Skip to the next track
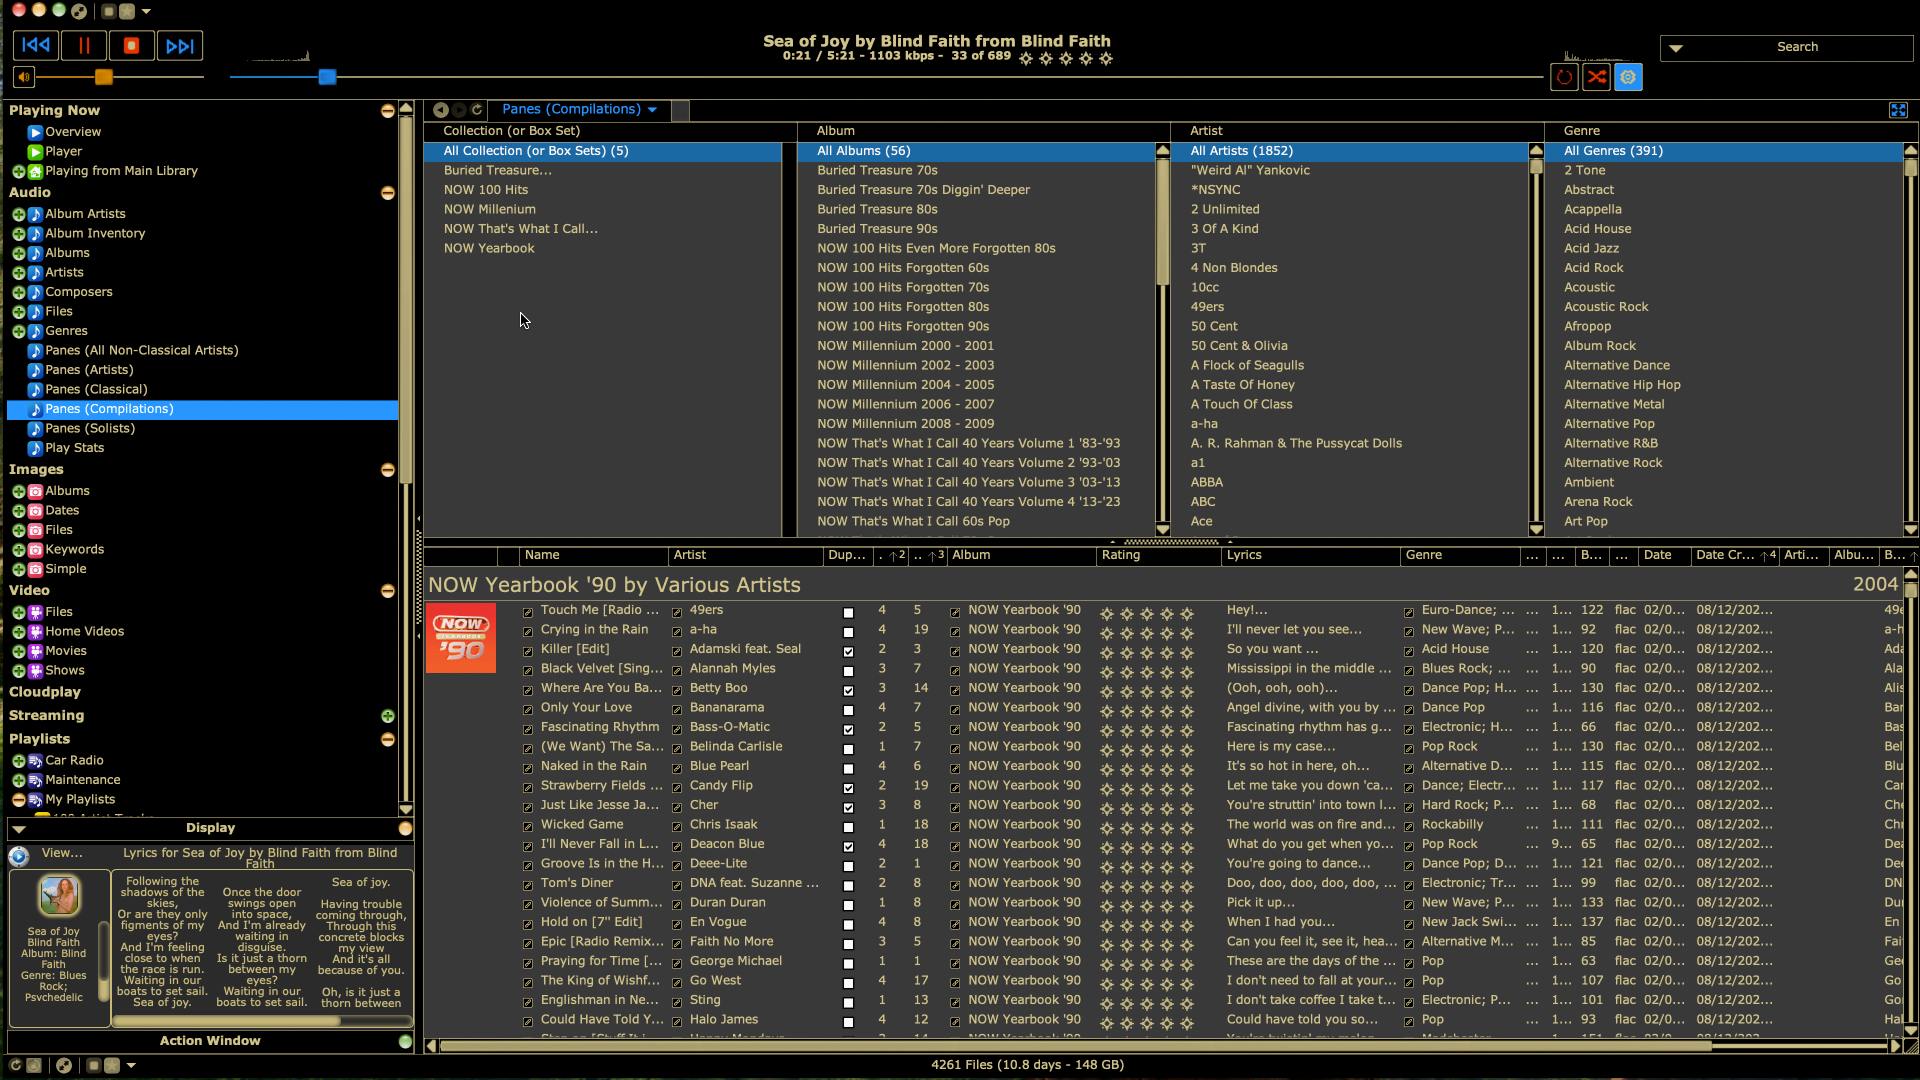 pyautogui.click(x=180, y=45)
